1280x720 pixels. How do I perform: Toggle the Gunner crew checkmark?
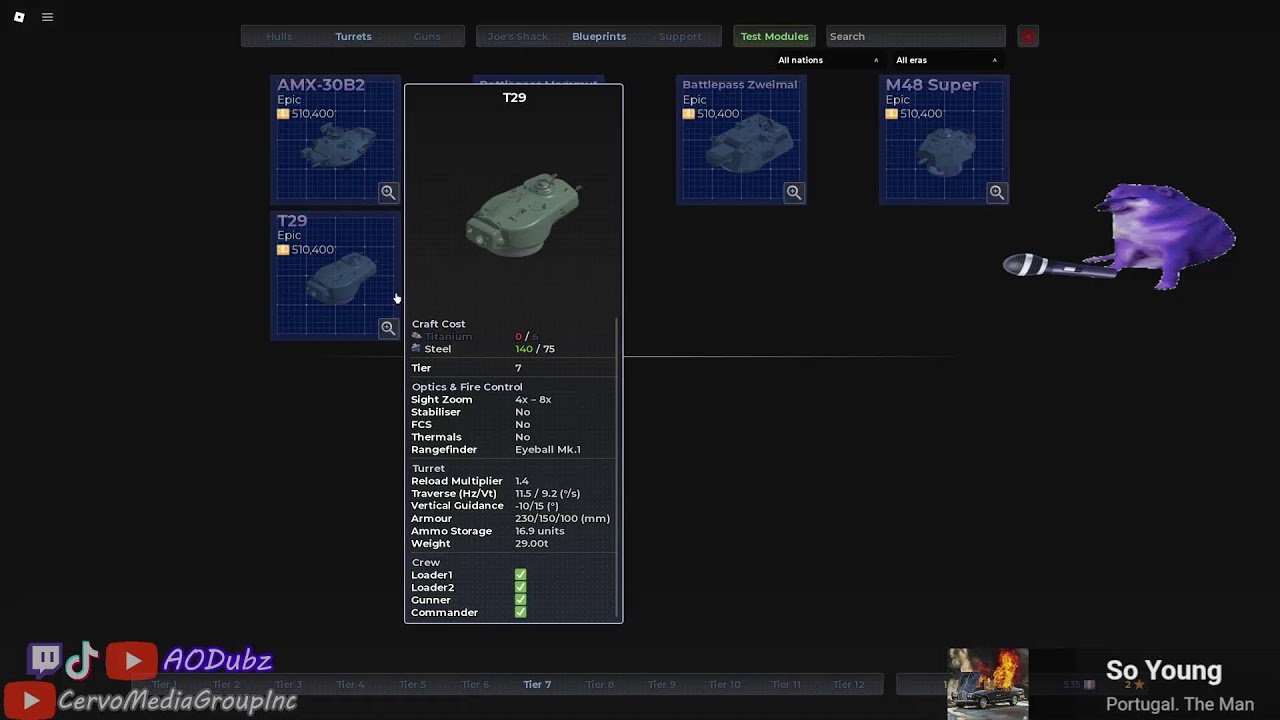(520, 600)
